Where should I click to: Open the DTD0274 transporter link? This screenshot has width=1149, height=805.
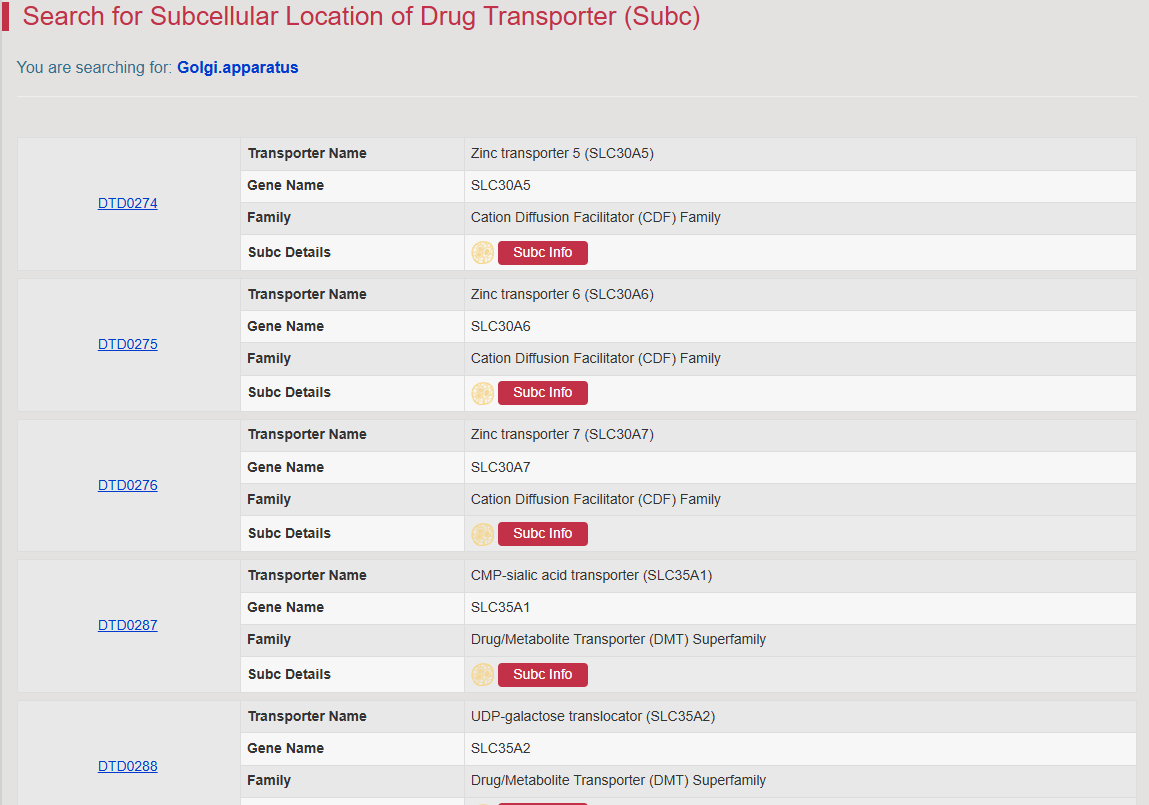coord(128,204)
